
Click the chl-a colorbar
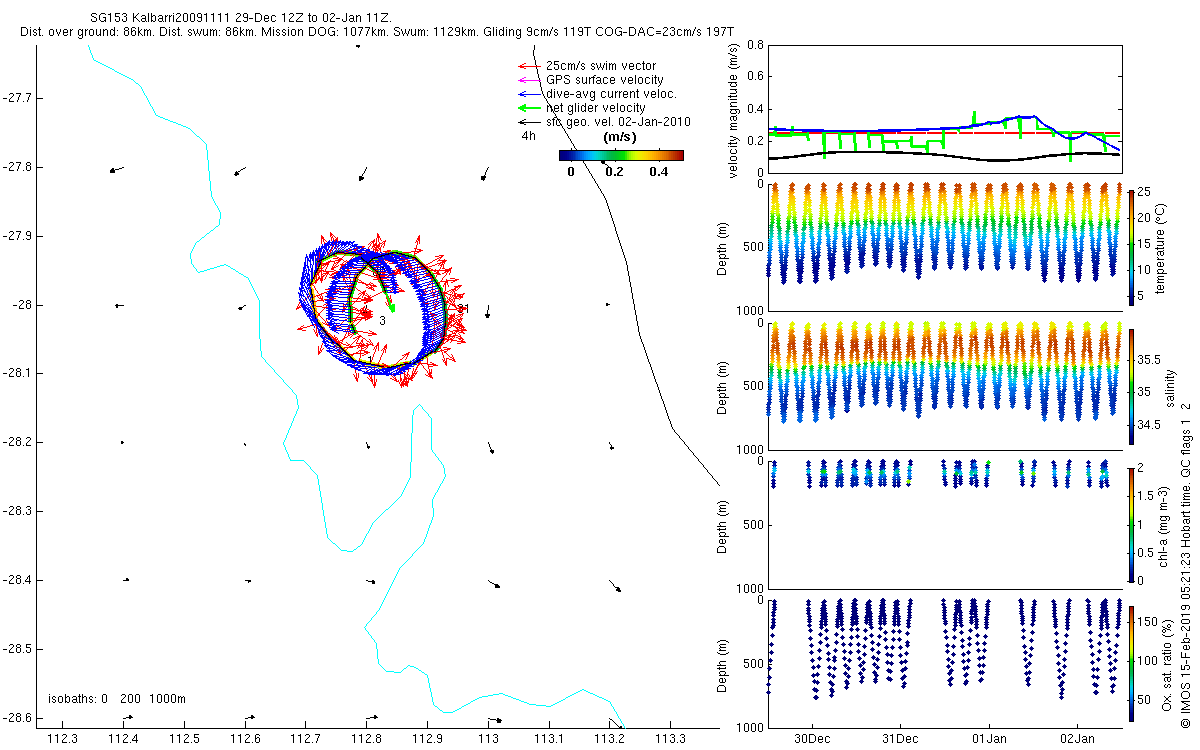click(1131, 525)
